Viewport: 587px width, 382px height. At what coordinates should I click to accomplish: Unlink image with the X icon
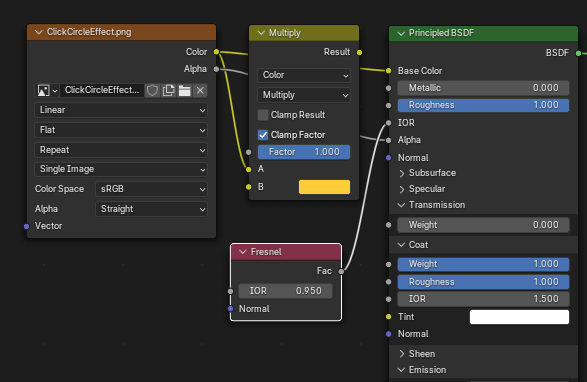coord(200,90)
